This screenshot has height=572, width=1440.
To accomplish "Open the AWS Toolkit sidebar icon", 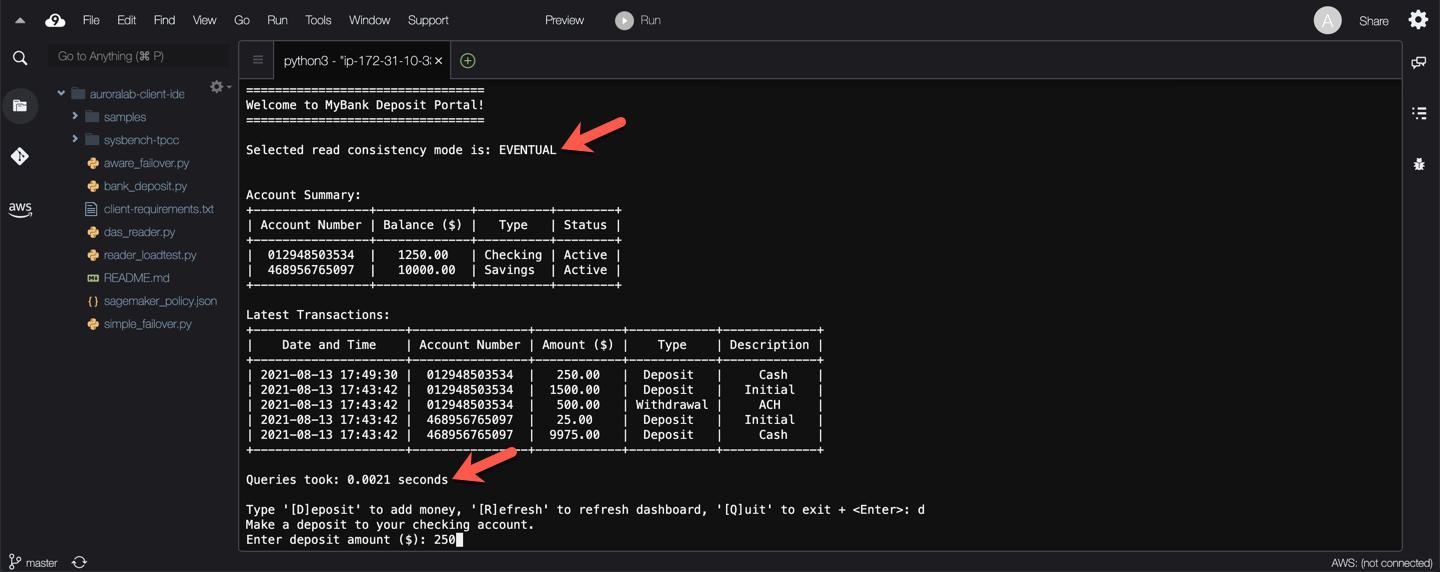I will click(x=20, y=209).
